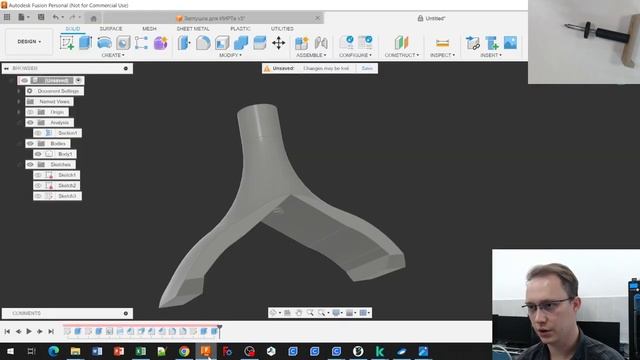Screen dimensions: 640x360
Task: Click the Save disk icon
Action: 41,17
